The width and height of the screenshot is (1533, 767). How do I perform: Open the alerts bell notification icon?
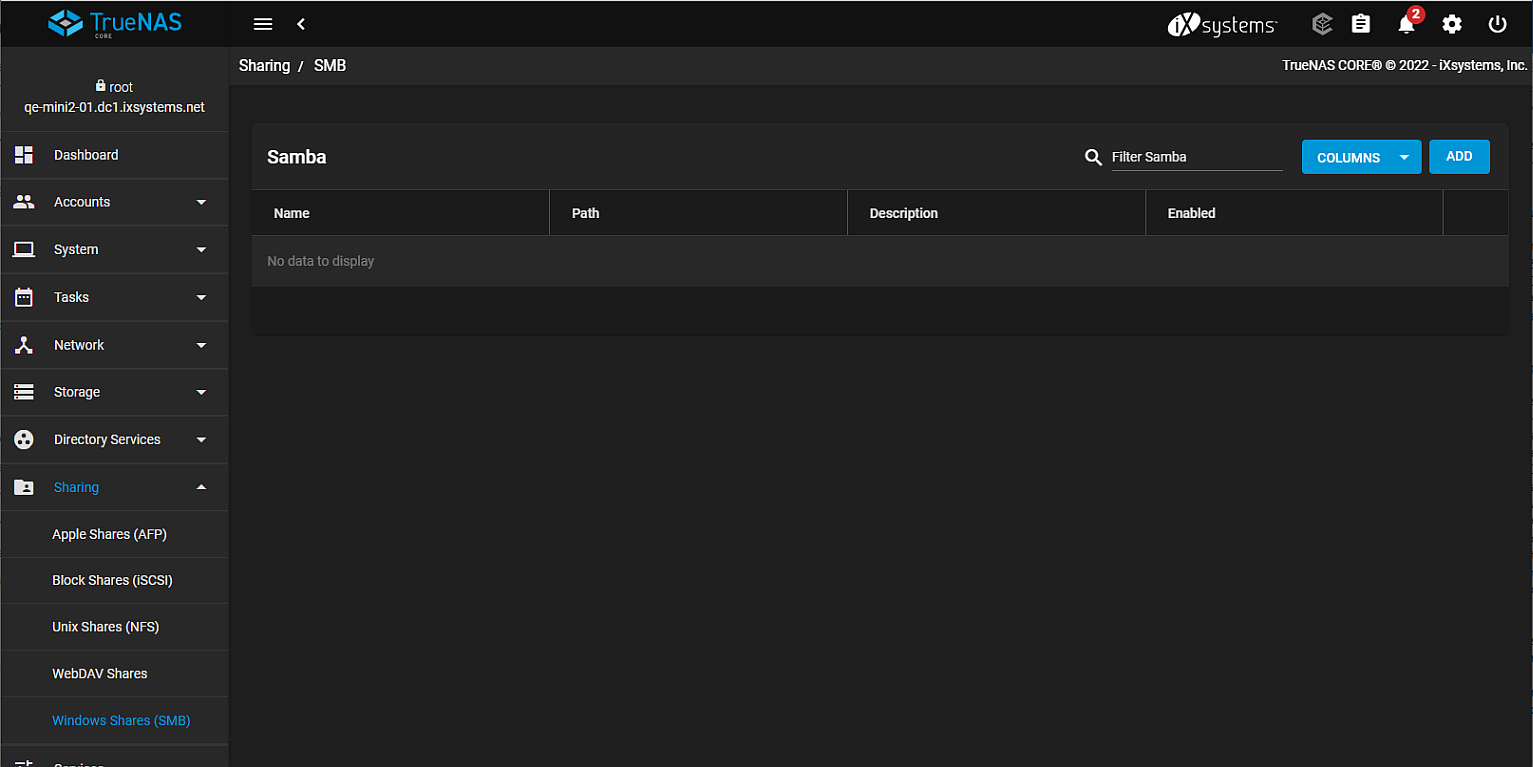coord(1406,24)
